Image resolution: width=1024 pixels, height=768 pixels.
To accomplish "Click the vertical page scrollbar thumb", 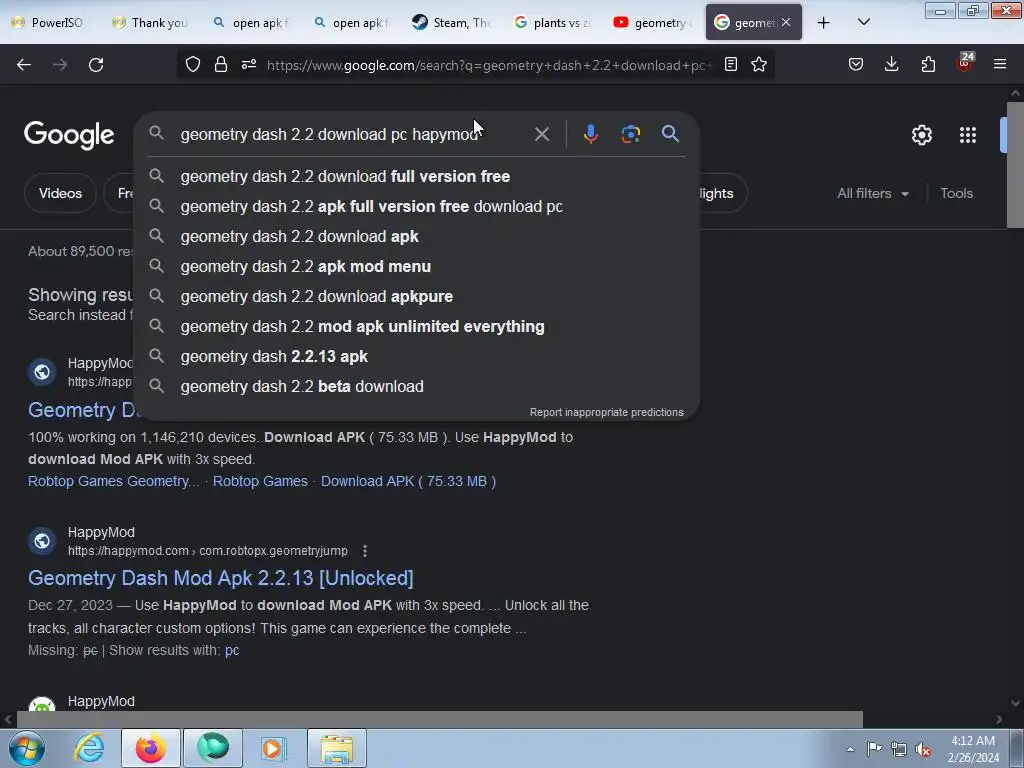I will (1016, 165).
